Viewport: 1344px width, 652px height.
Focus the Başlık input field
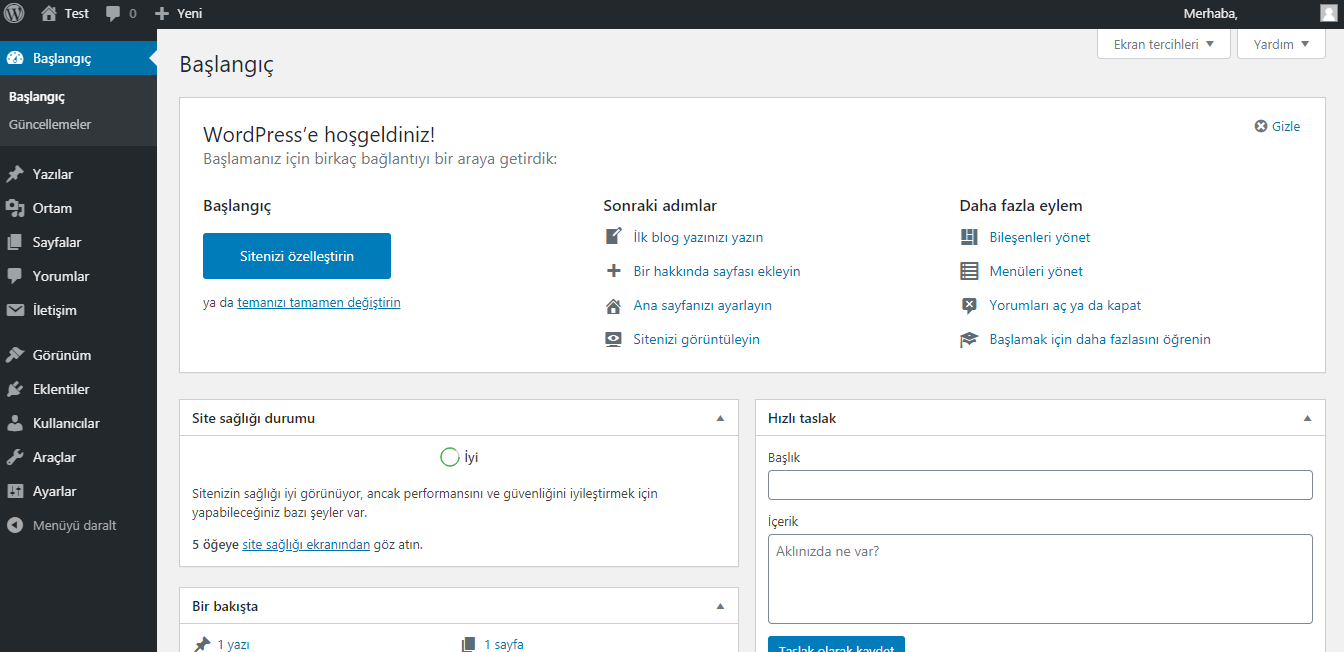click(1040, 485)
